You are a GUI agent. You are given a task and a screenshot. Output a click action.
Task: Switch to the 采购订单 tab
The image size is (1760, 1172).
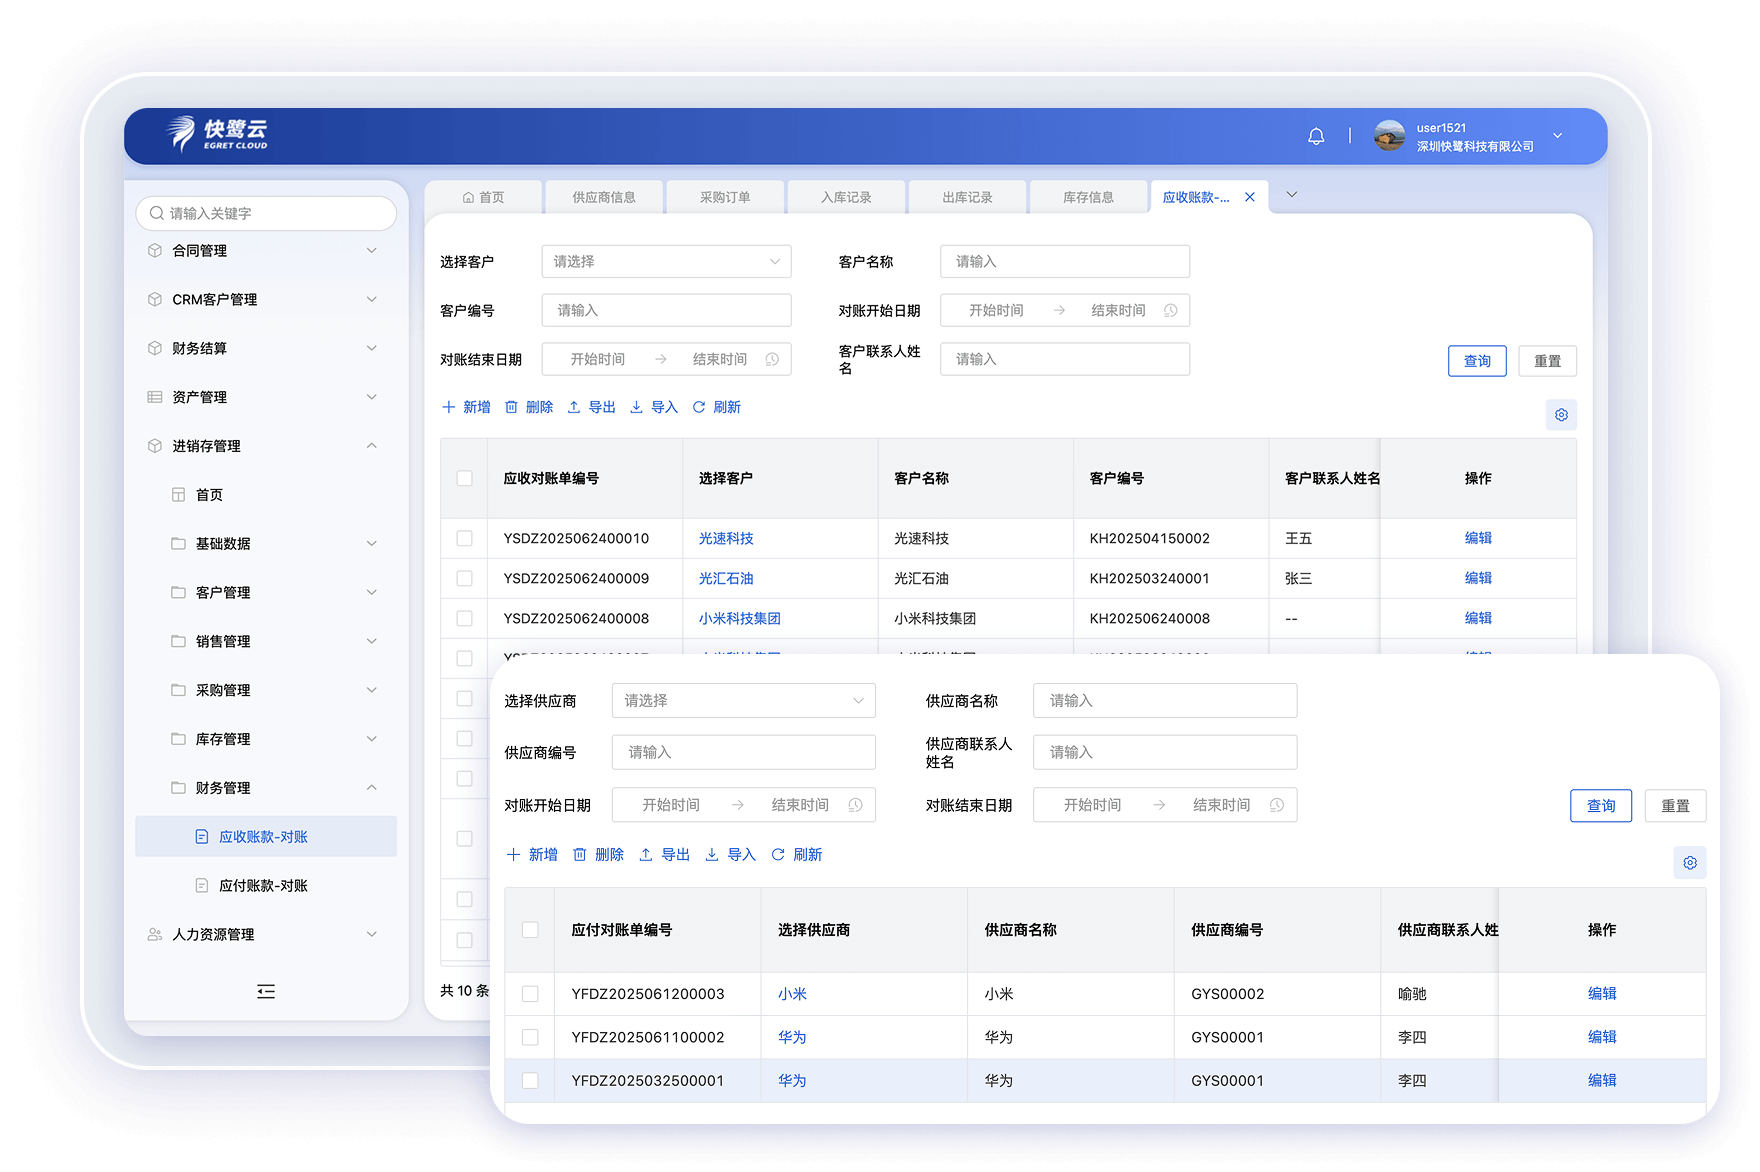point(725,197)
